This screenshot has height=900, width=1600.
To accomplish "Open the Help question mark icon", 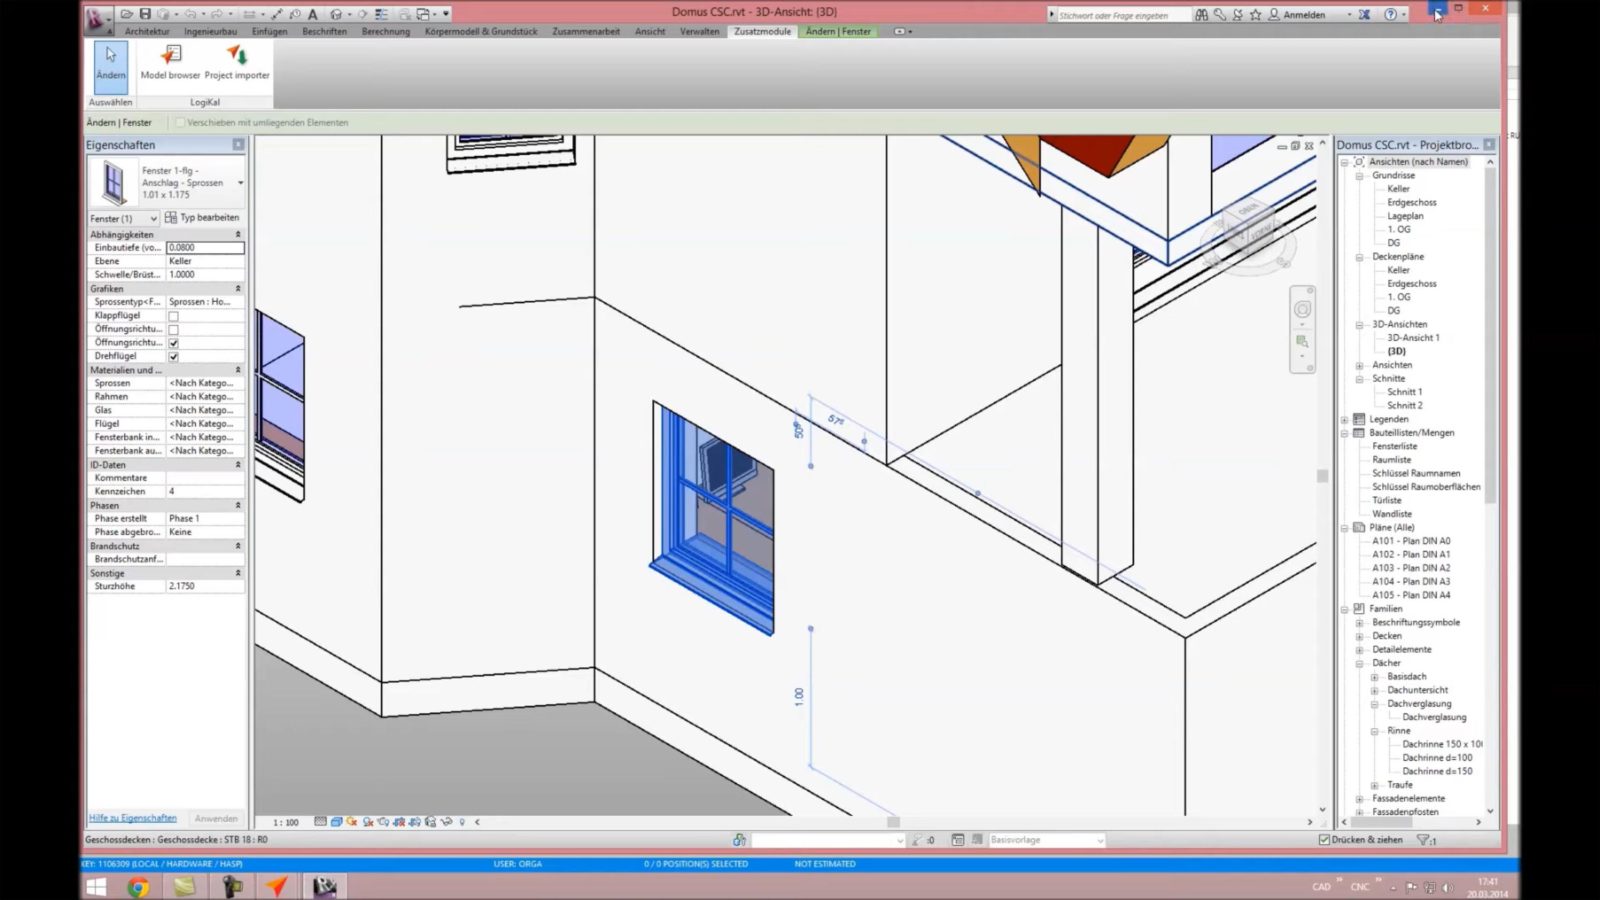I will coord(1390,15).
